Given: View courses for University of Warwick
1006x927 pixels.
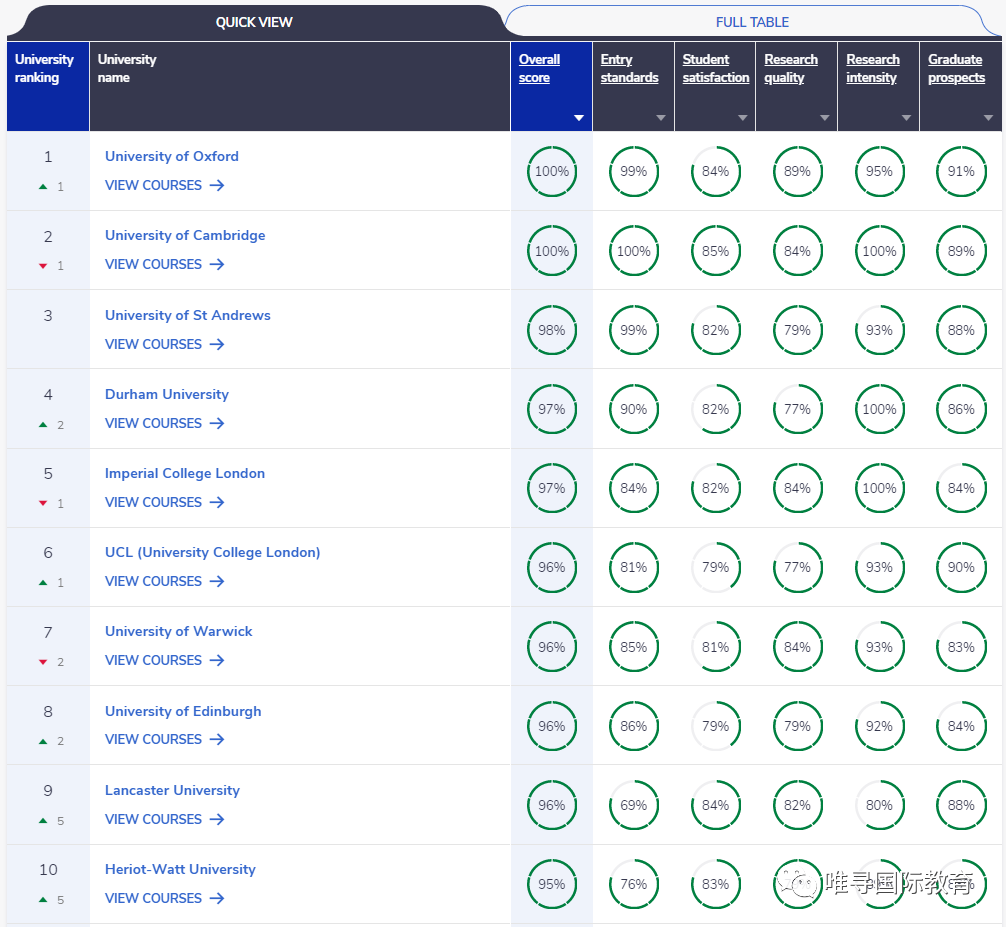Looking at the screenshot, I should [164, 660].
